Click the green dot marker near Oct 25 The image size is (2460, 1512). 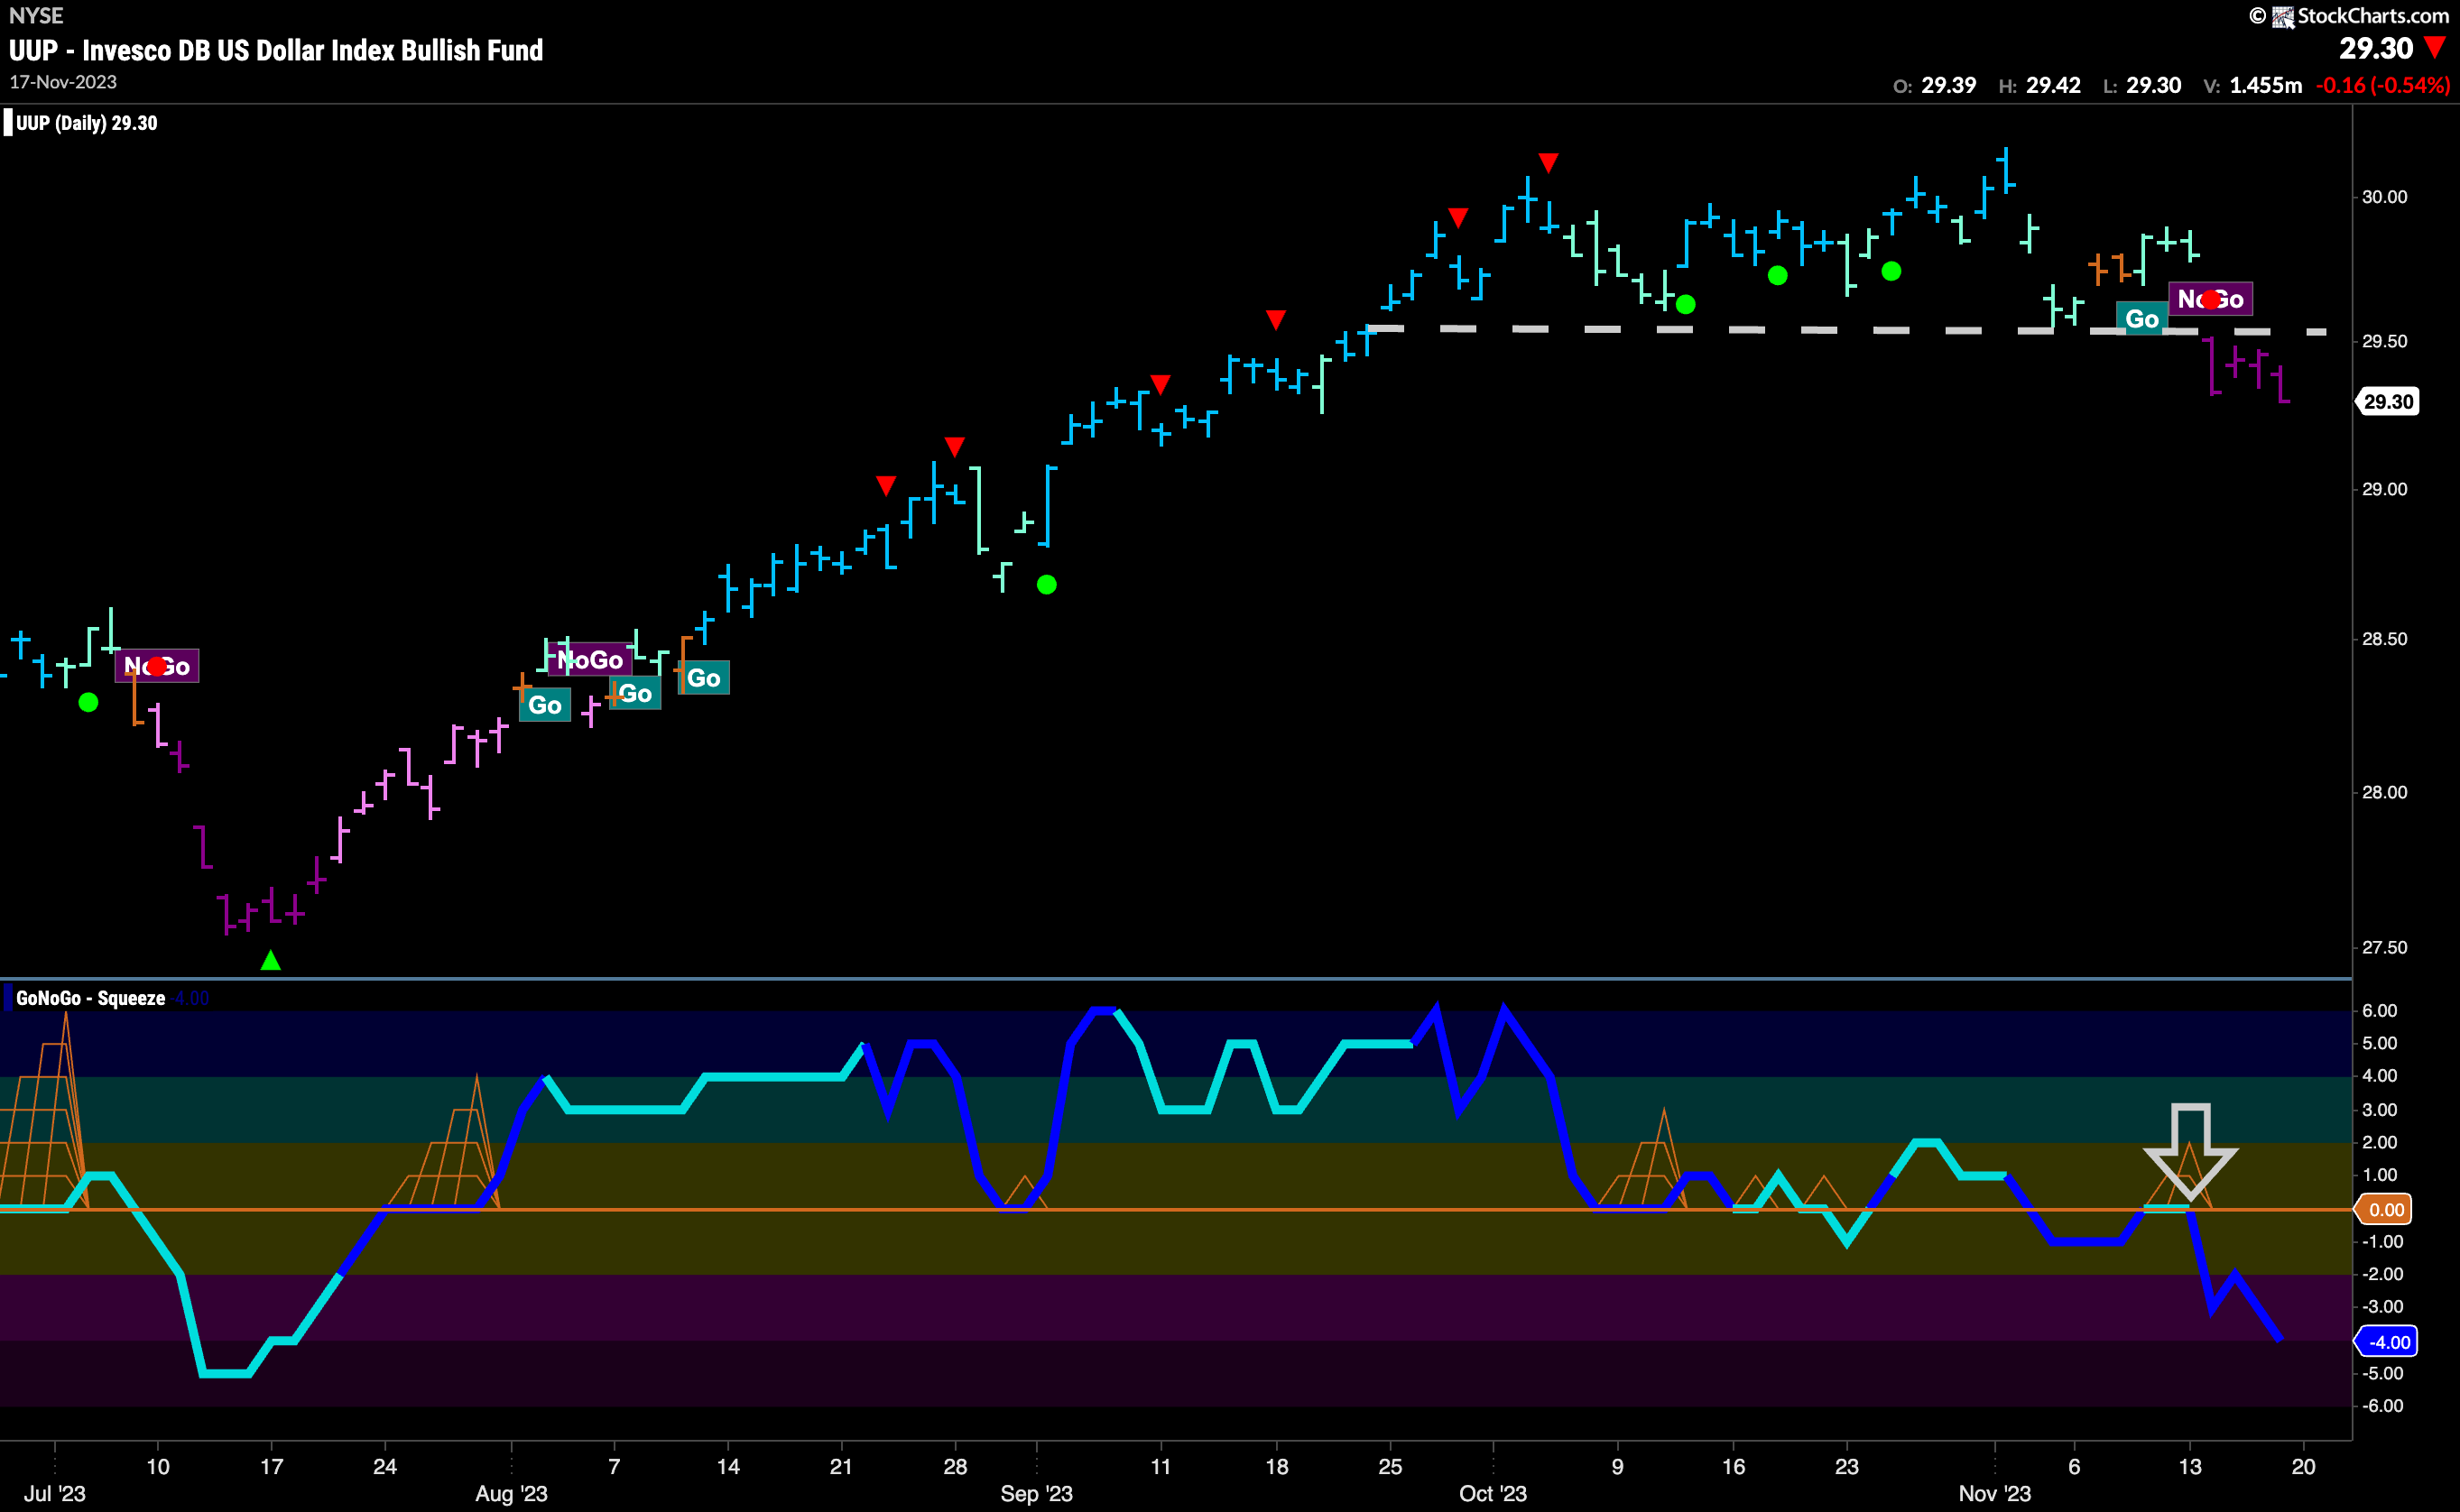[1890, 270]
